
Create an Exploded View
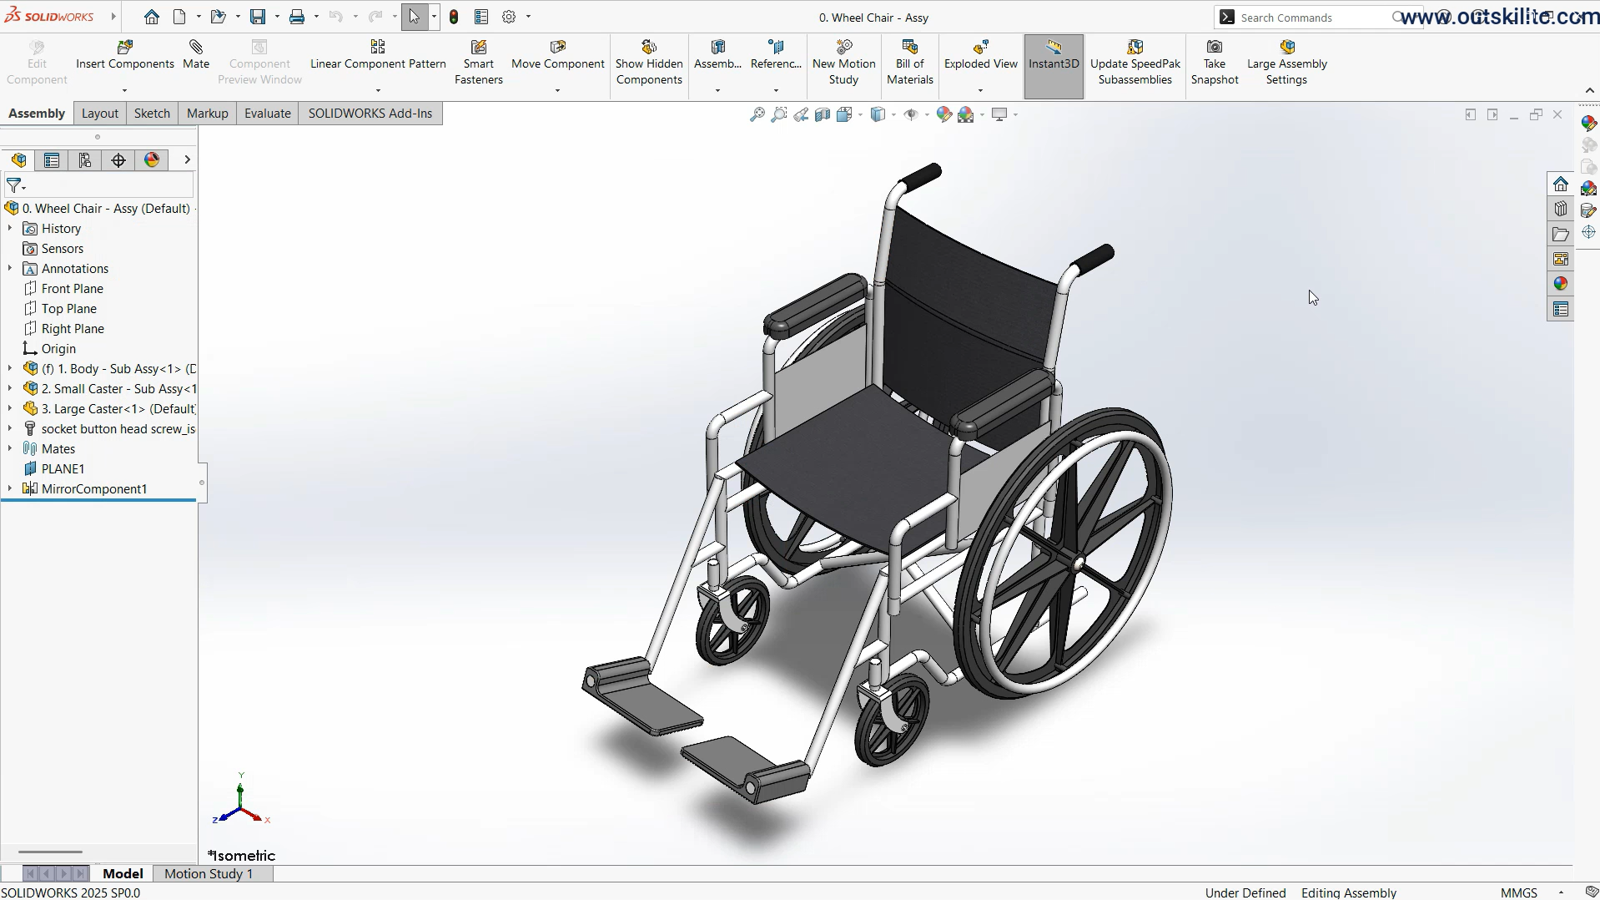[981, 55]
